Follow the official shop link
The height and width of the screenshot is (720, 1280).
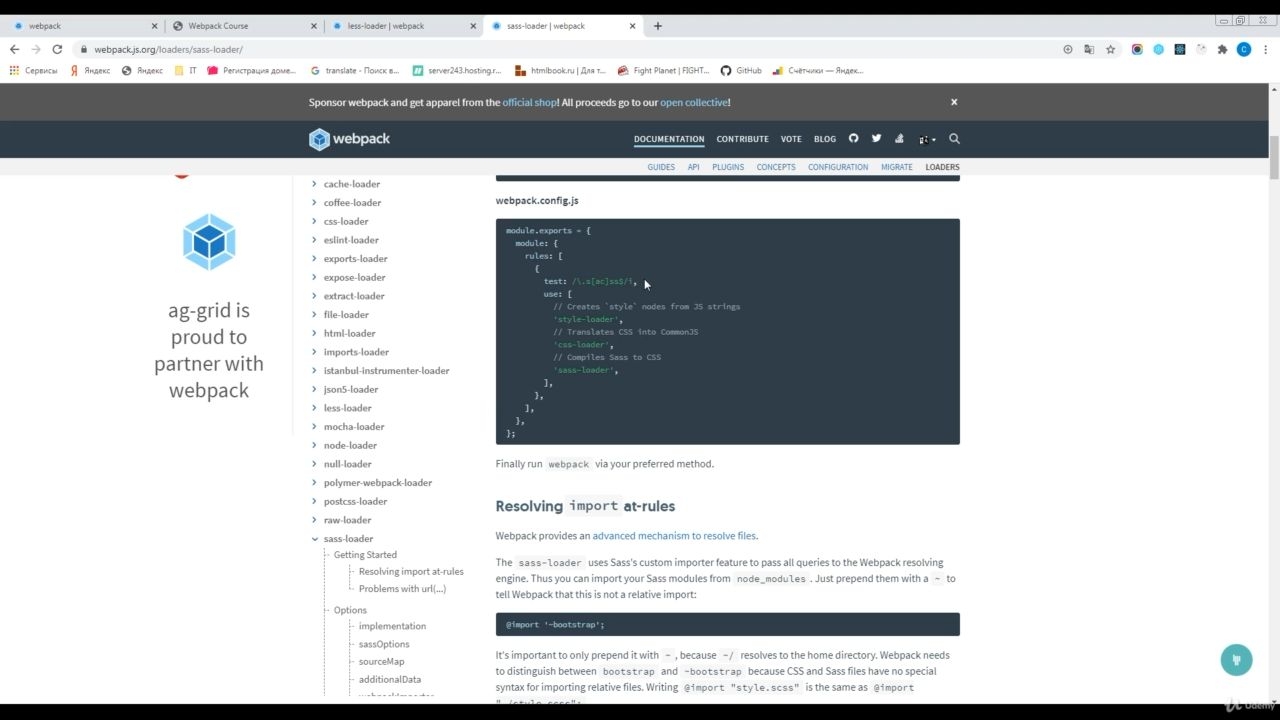pyautogui.click(x=530, y=102)
